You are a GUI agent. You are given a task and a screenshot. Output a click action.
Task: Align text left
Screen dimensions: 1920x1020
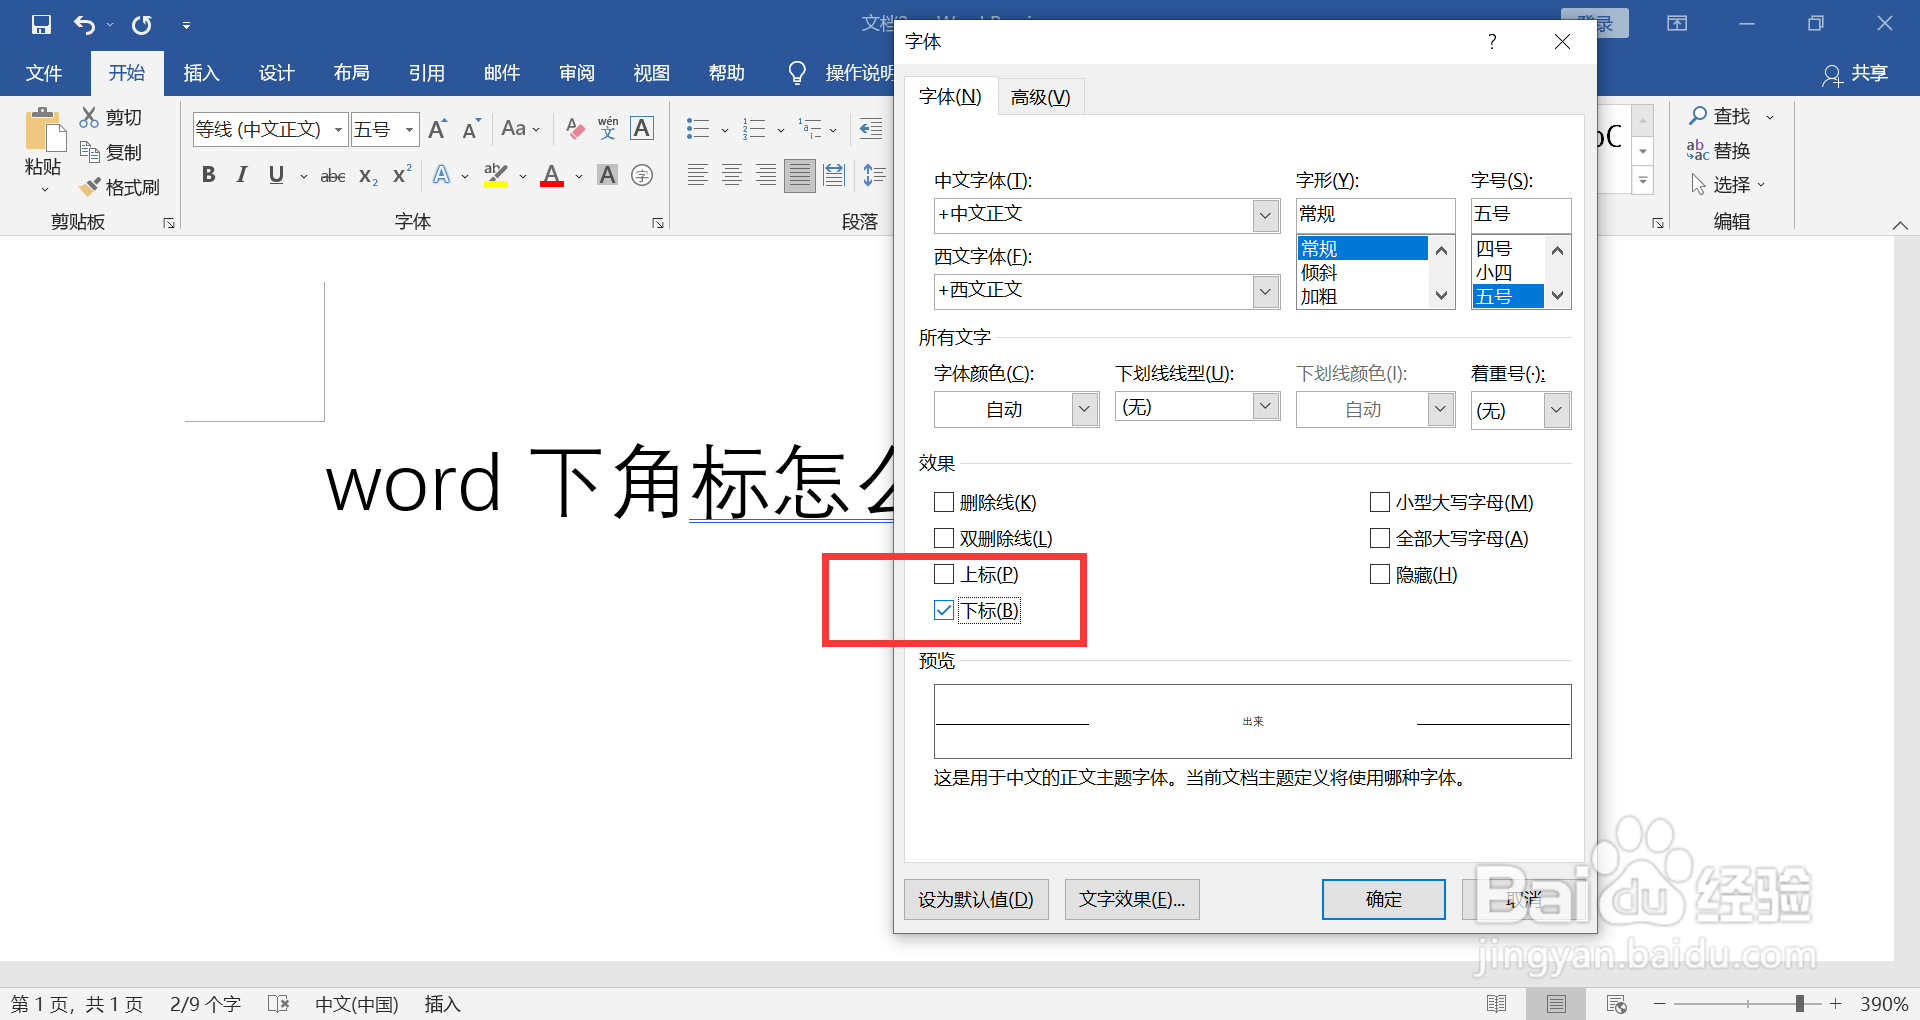(x=698, y=175)
